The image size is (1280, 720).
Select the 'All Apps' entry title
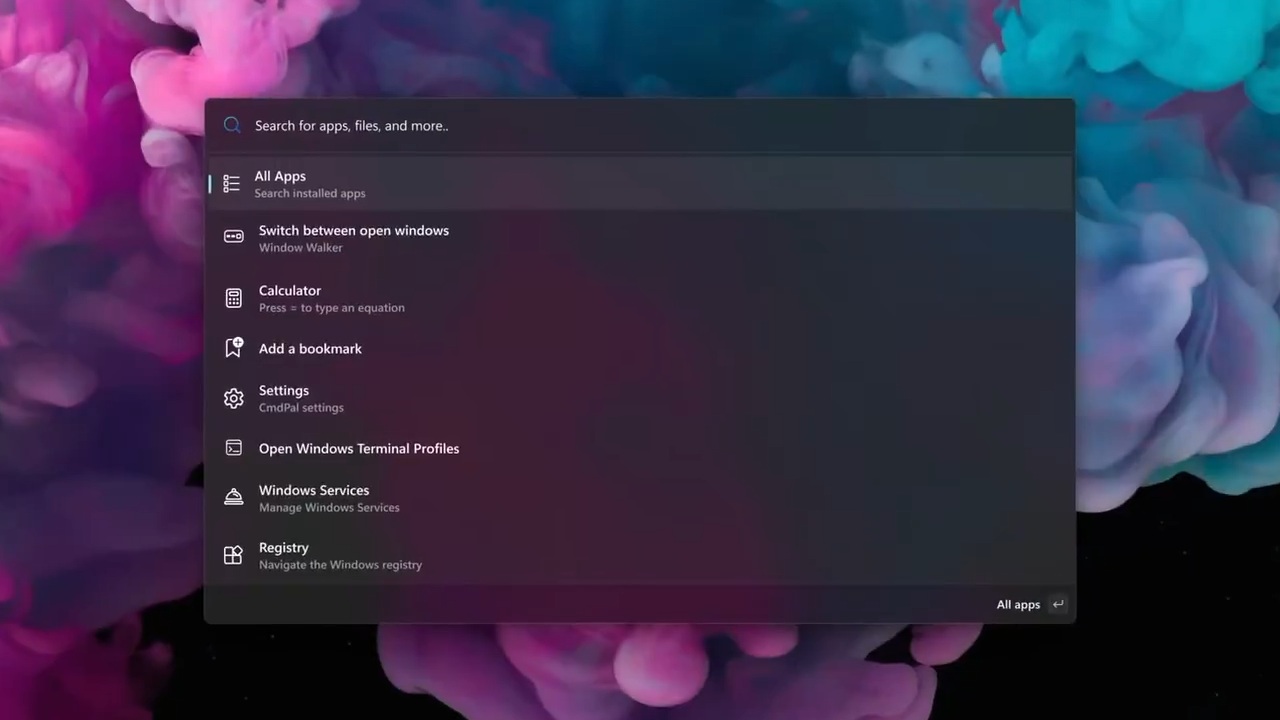tap(280, 176)
